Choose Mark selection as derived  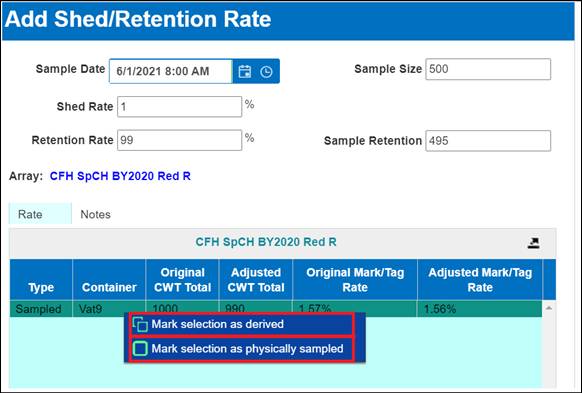pyautogui.click(x=242, y=324)
